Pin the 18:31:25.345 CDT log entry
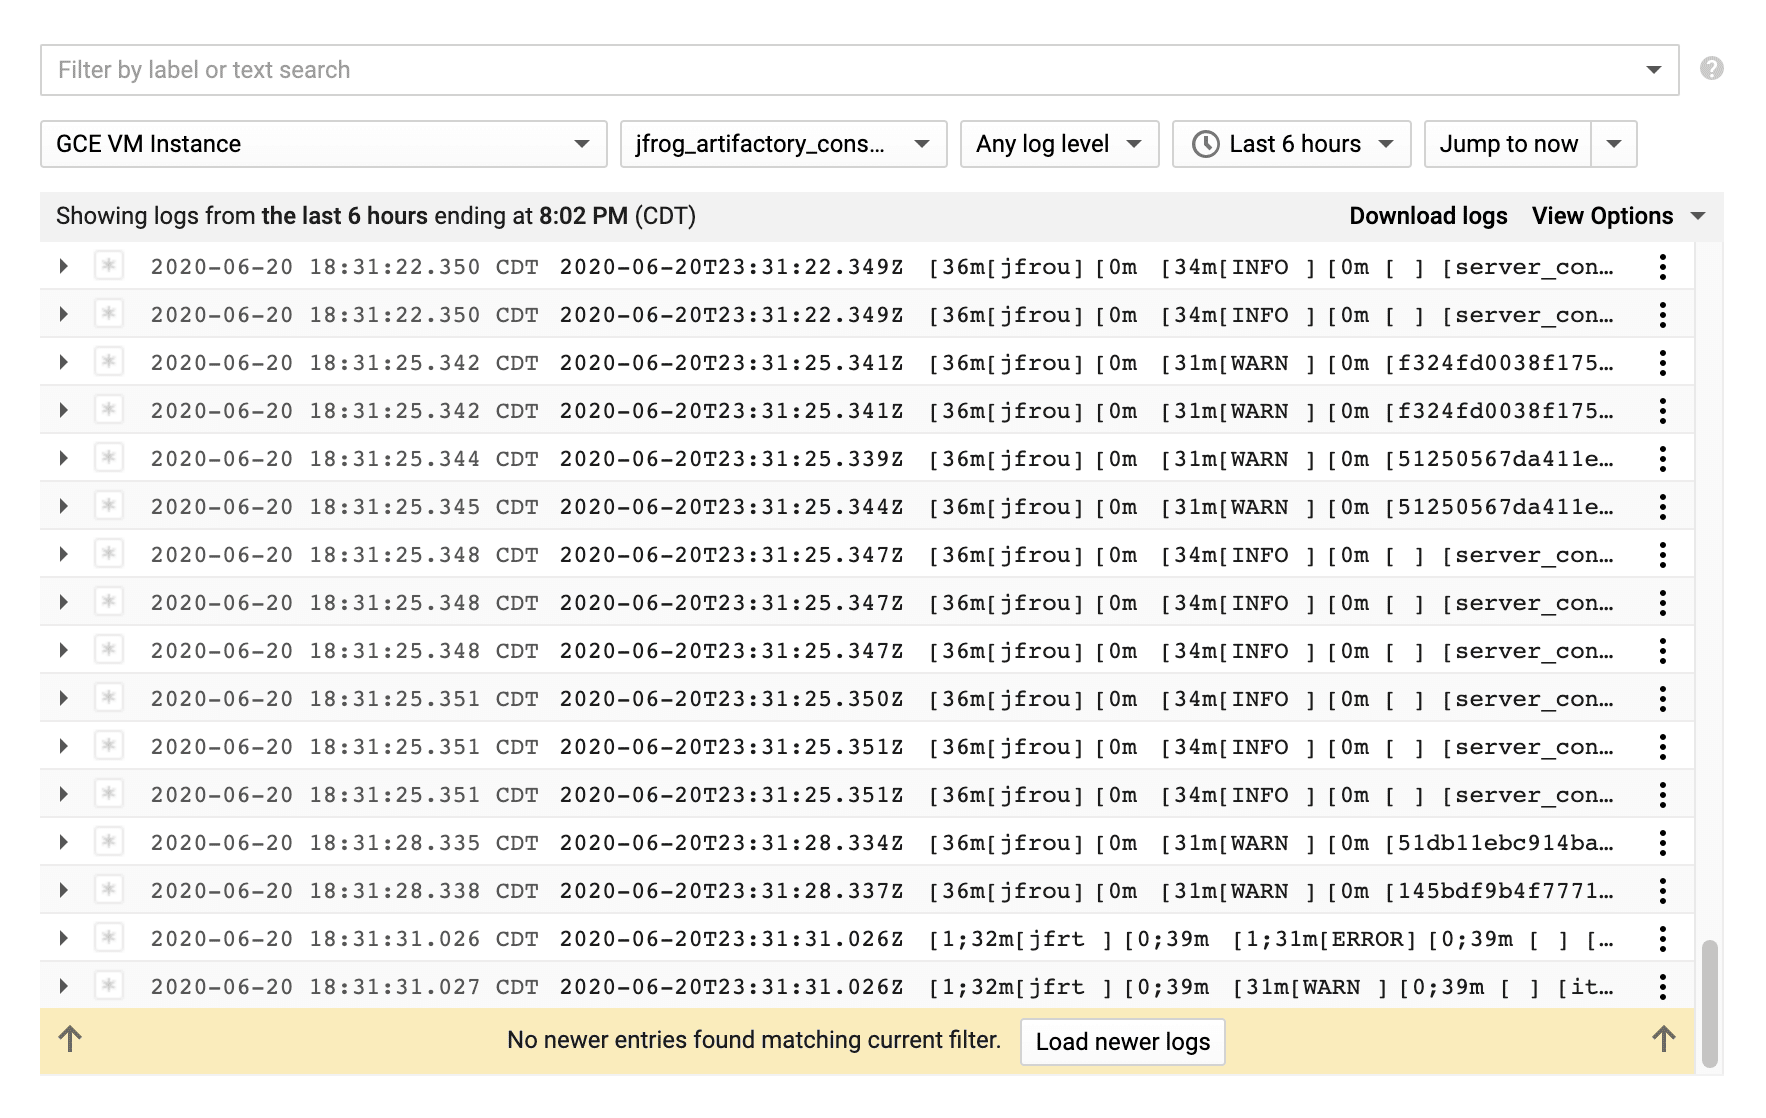 pyautogui.click(x=109, y=506)
